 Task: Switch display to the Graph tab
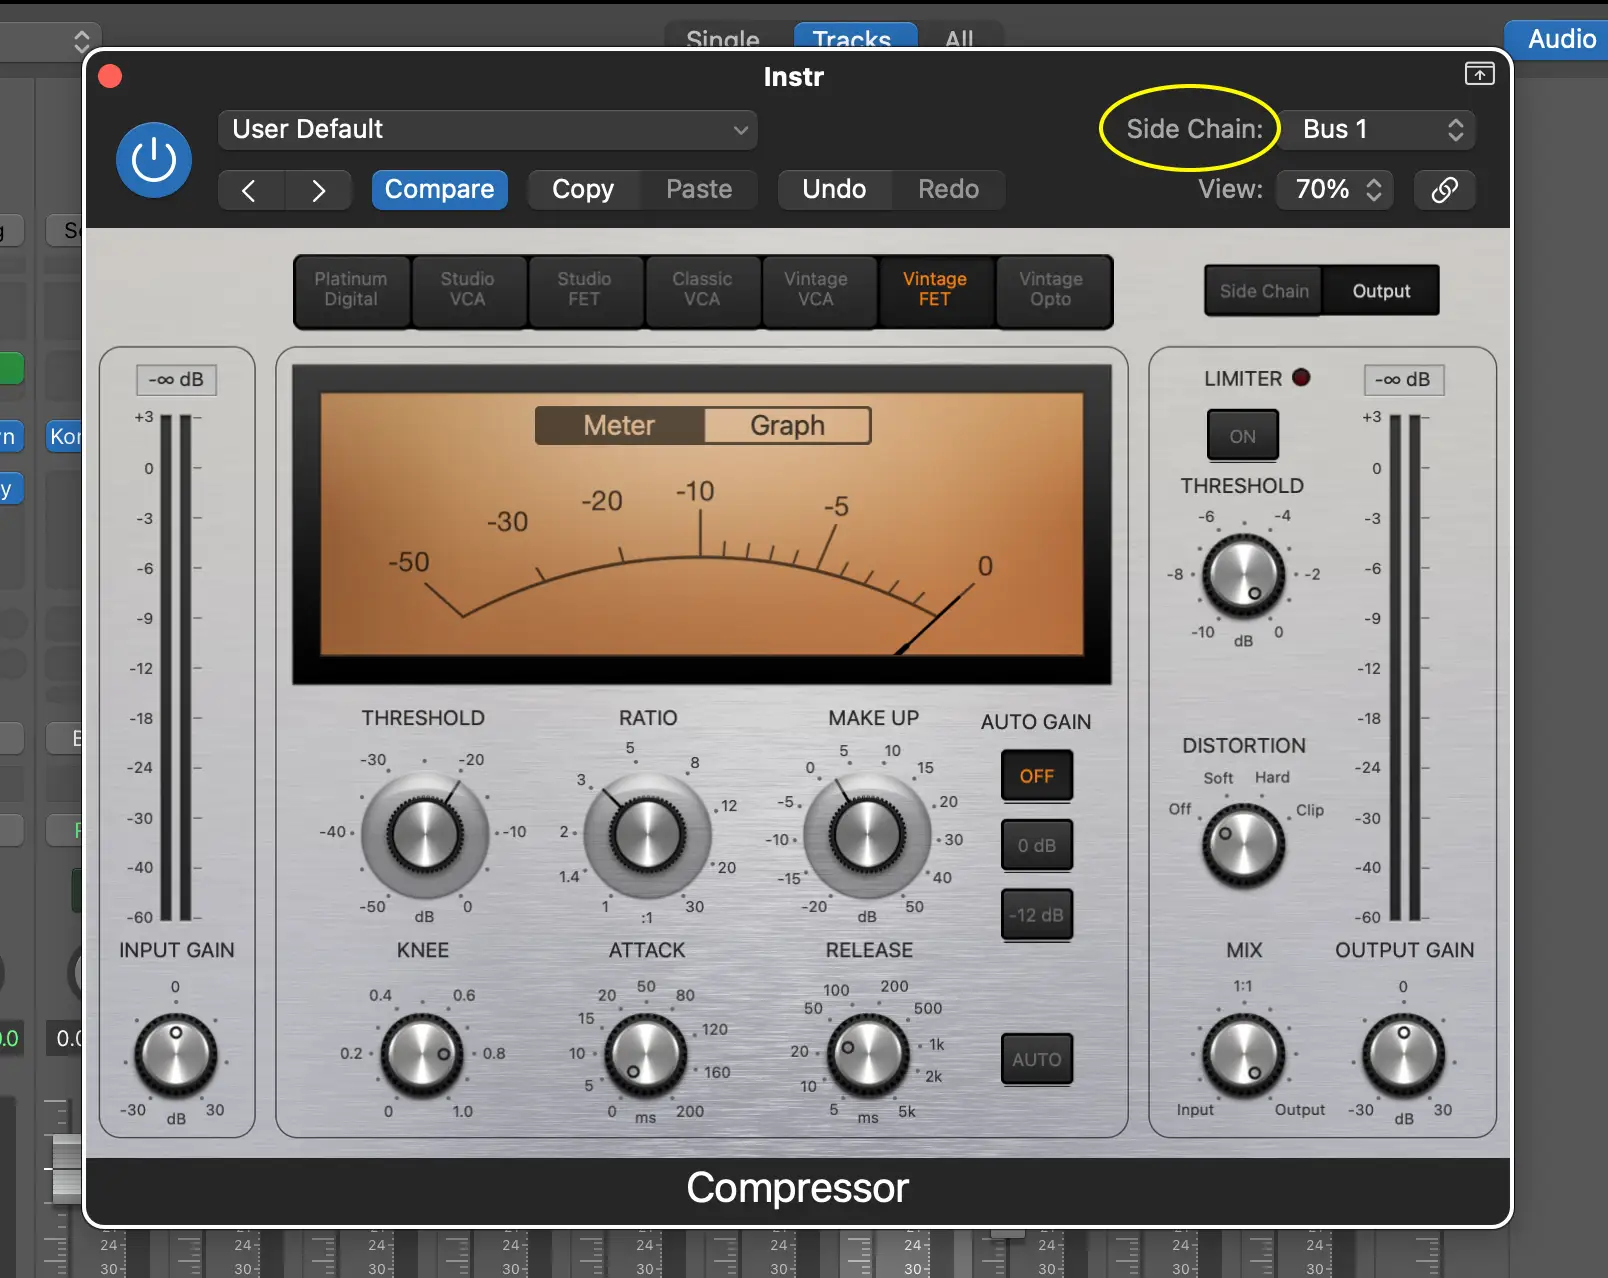tap(787, 426)
